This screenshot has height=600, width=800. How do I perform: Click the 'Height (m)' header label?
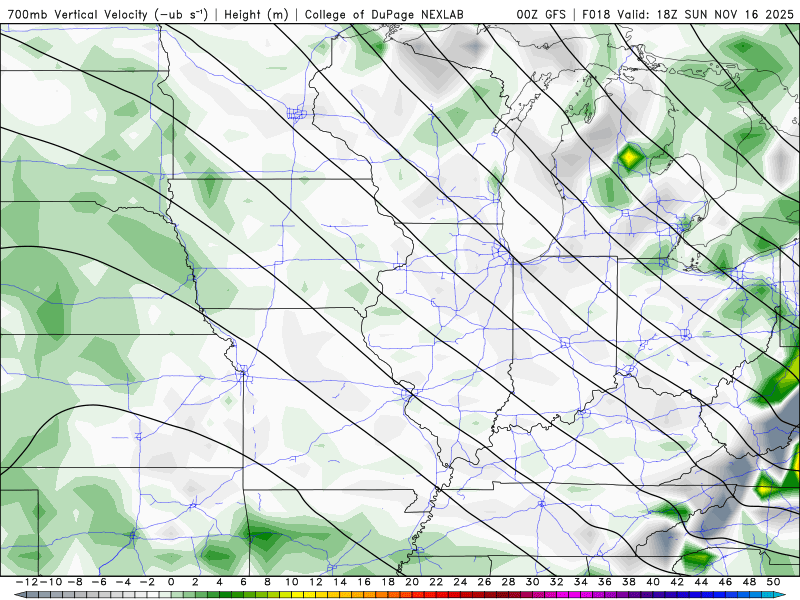(256, 14)
